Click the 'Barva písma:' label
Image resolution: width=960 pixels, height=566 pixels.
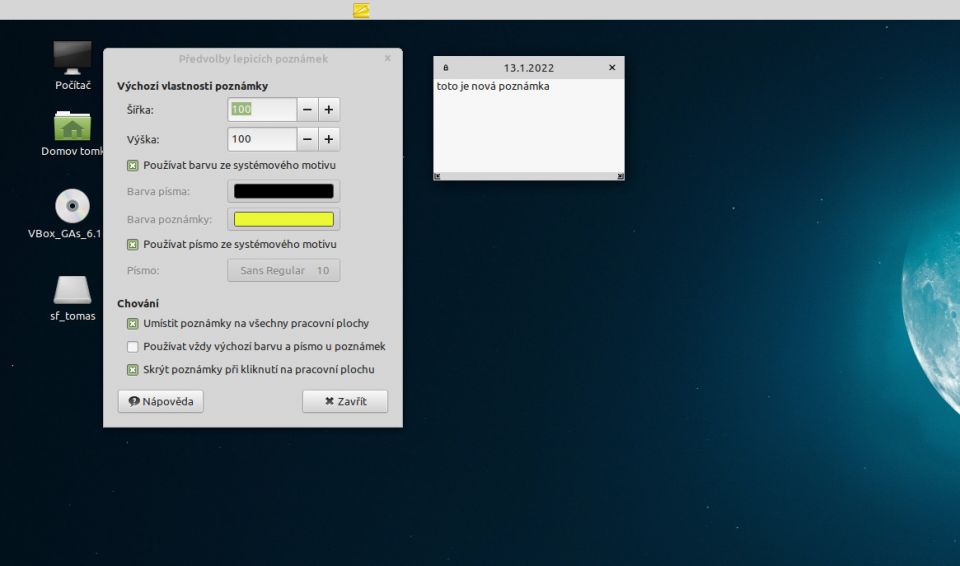tap(158, 192)
